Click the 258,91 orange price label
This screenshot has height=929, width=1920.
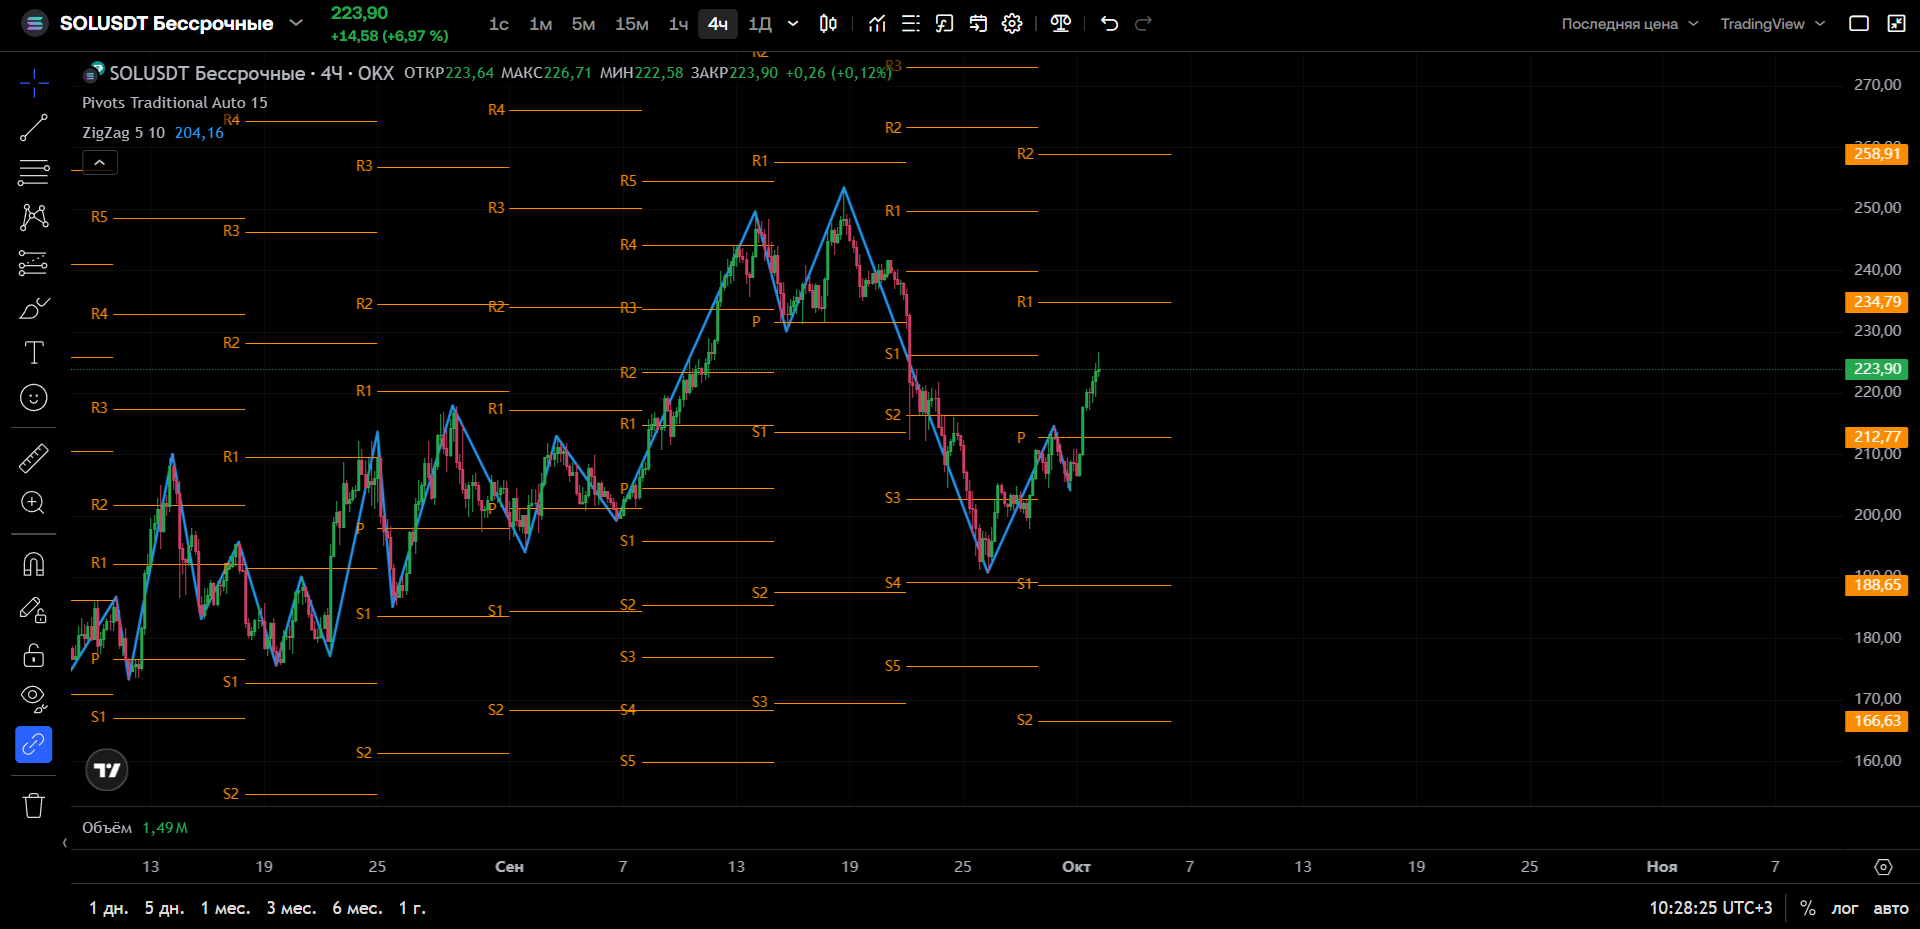[x=1877, y=154]
